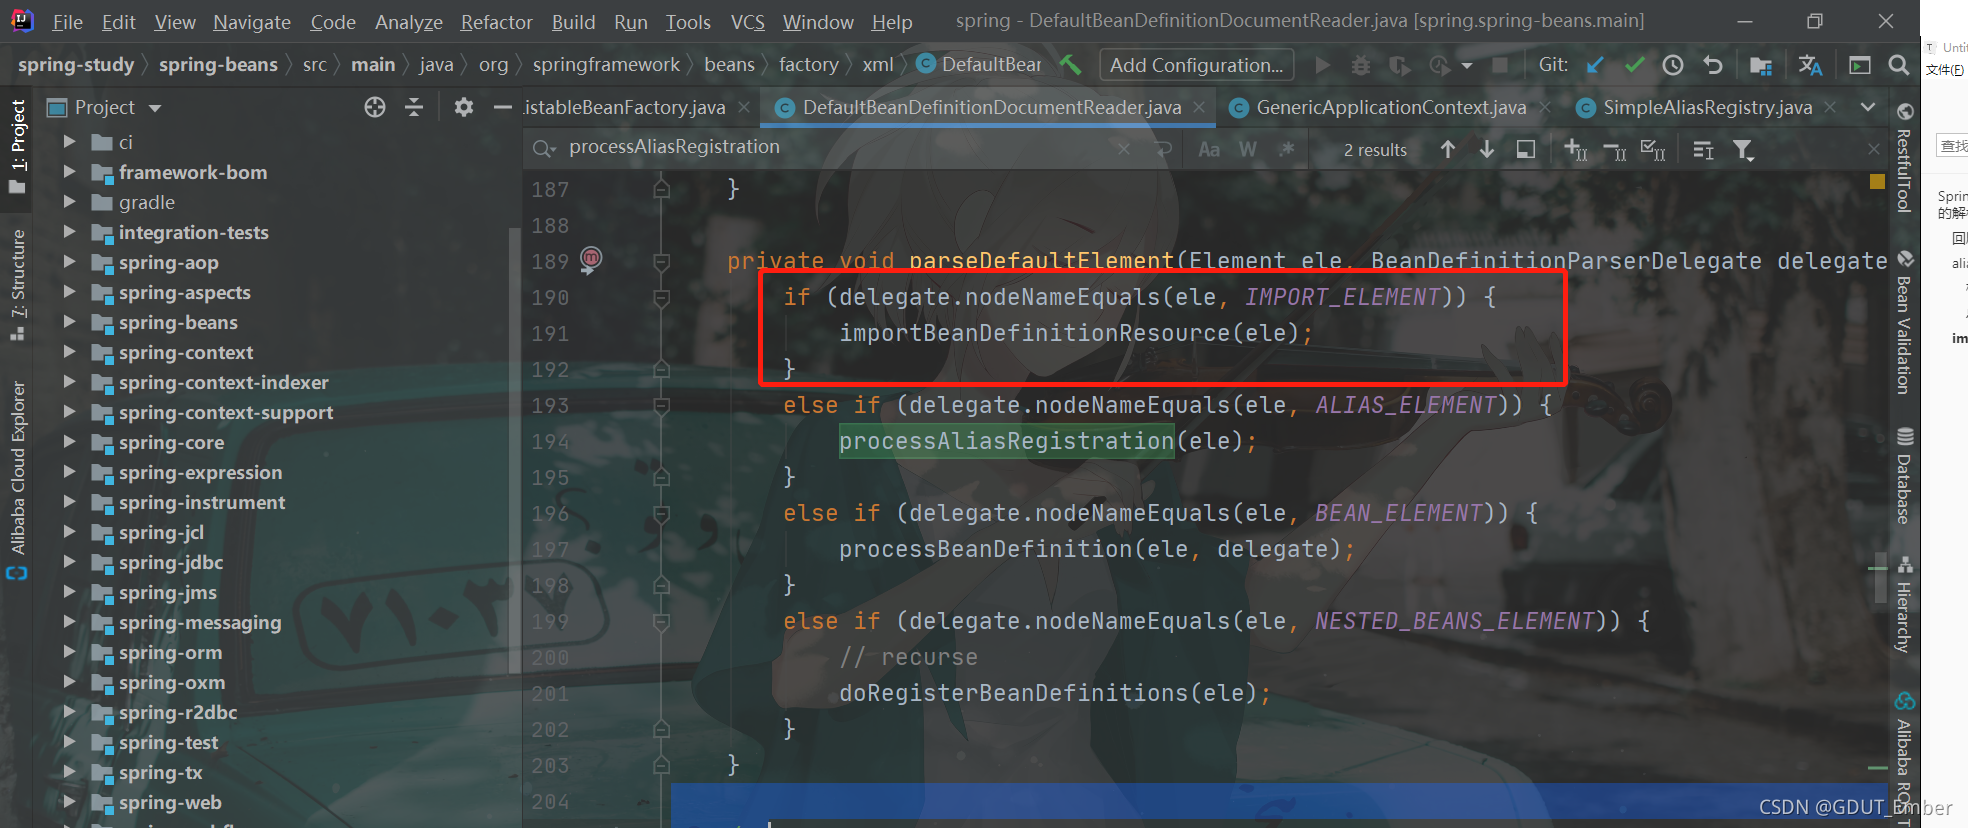Toggle fold marker on line 193
This screenshot has width=1968, height=828.
661,406
